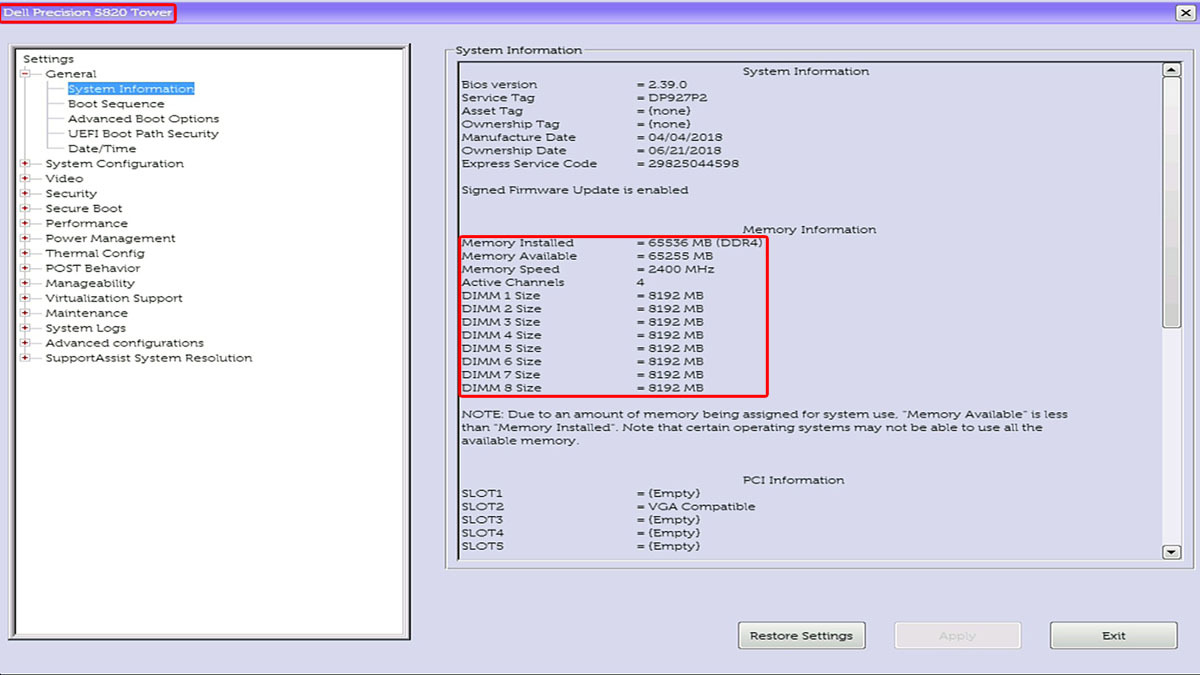This screenshot has height=675, width=1200.
Task: Select the Security category label
Action: point(71,193)
